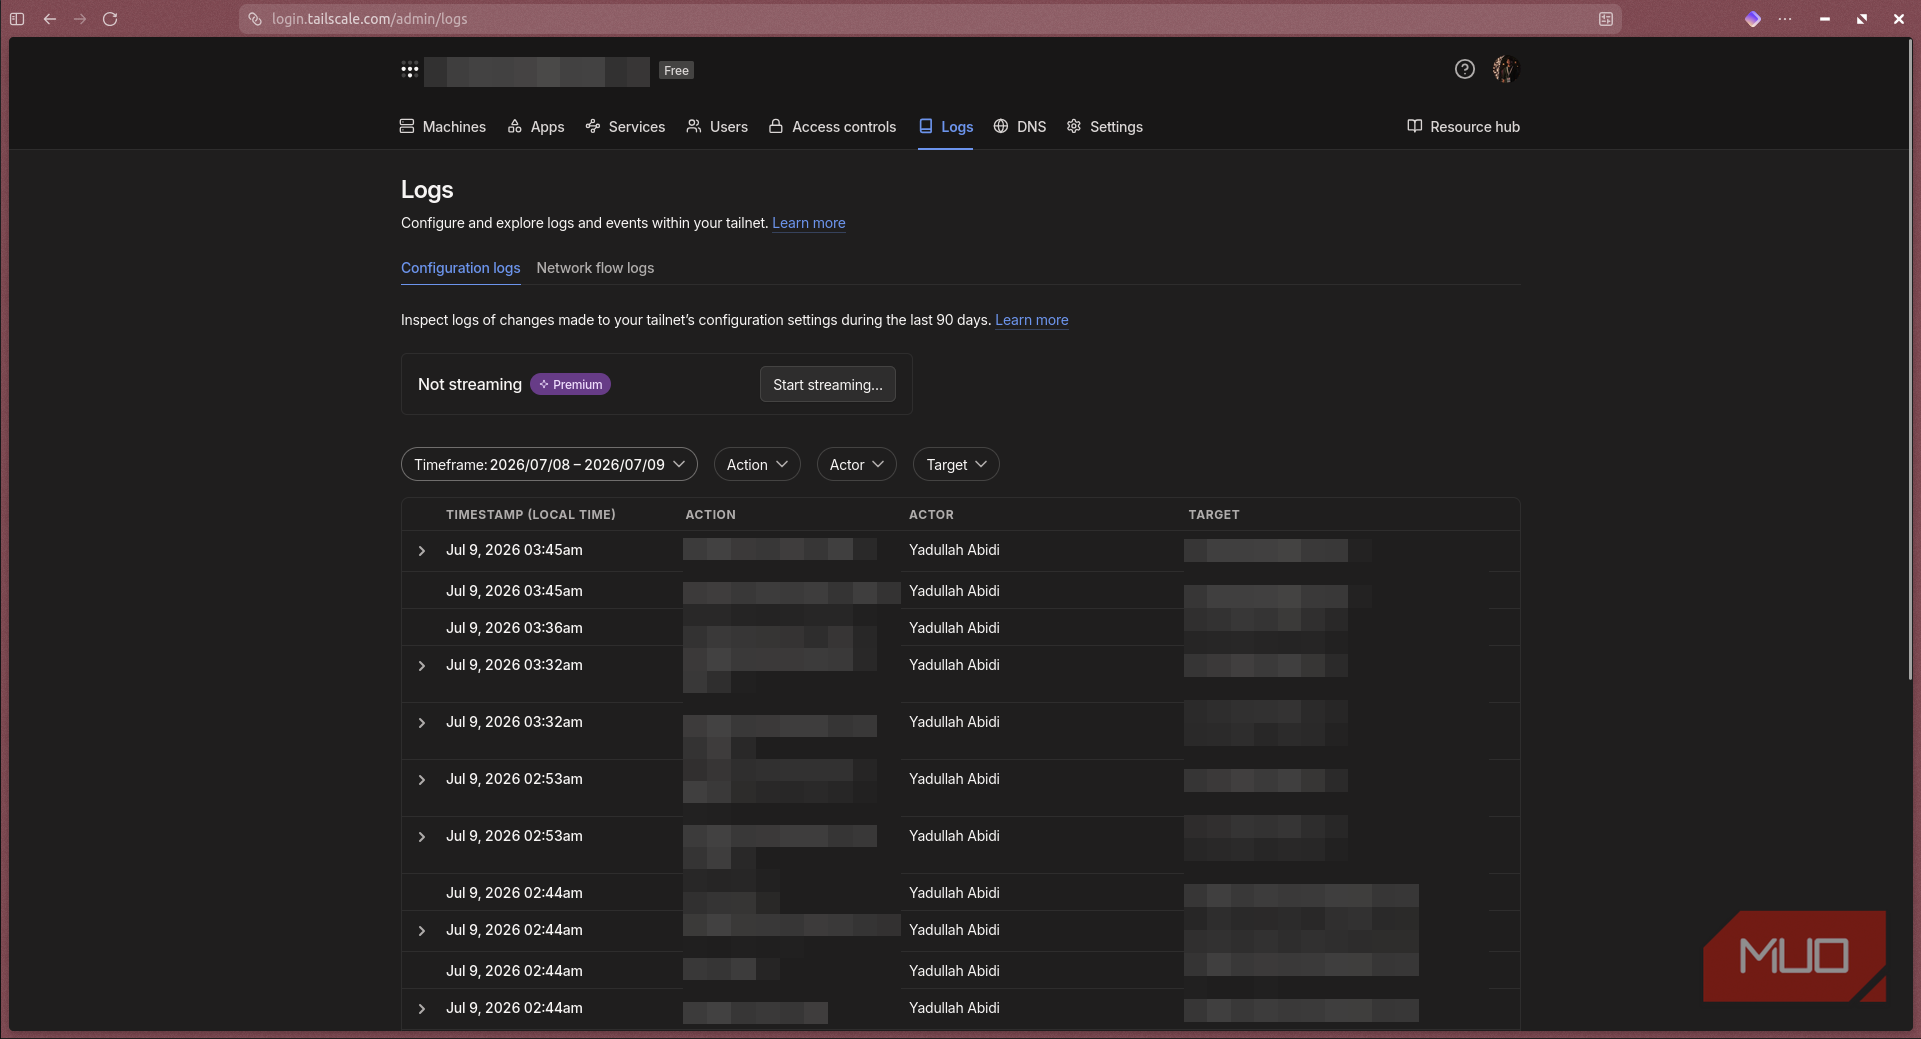
Task: Open the Action filter dropdown
Action: (x=757, y=465)
